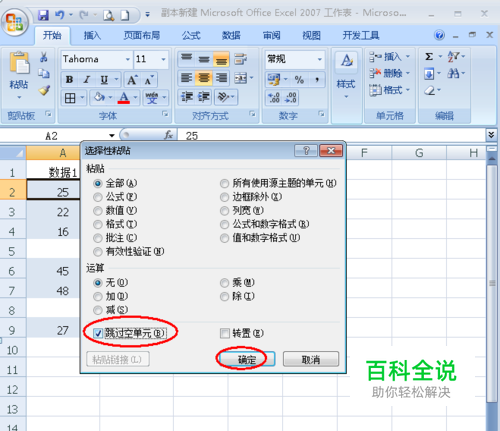This screenshot has height=431, width=500.
Task: Increase indent
Action: tap(204, 97)
